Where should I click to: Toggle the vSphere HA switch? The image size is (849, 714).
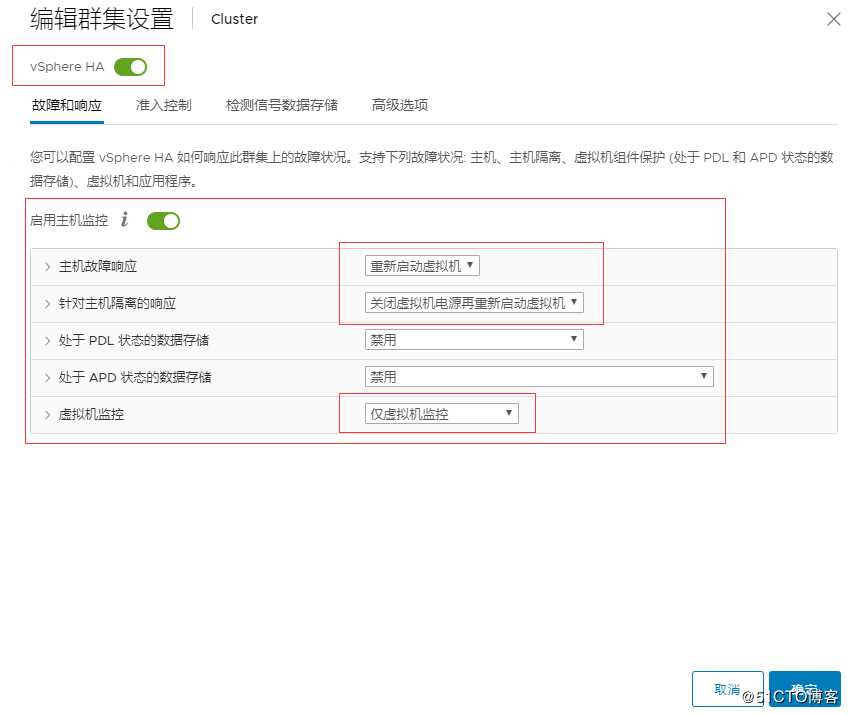point(130,67)
